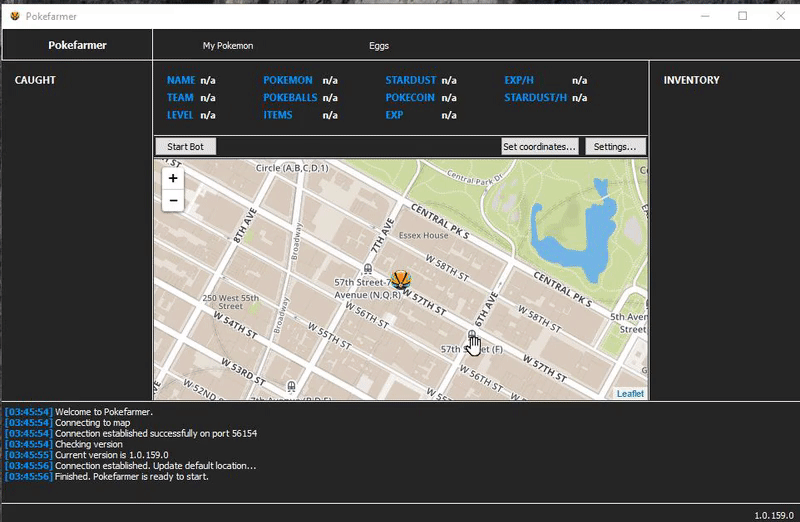Image resolution: width=800 pixels, height=522 pixels.
Task: Minimize the Pokefarmer window
Action: tap(705, 16)
